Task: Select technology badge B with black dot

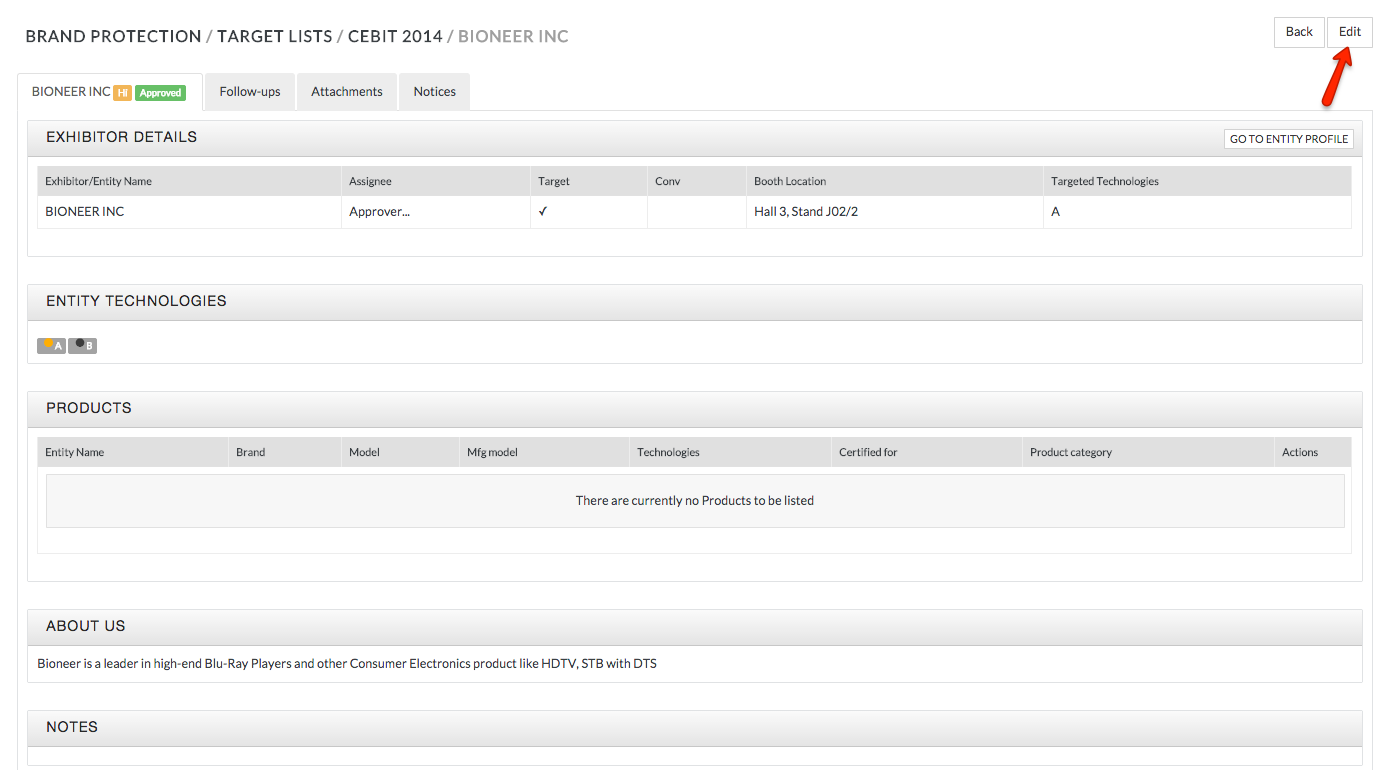Action: (x=83, y=345)
